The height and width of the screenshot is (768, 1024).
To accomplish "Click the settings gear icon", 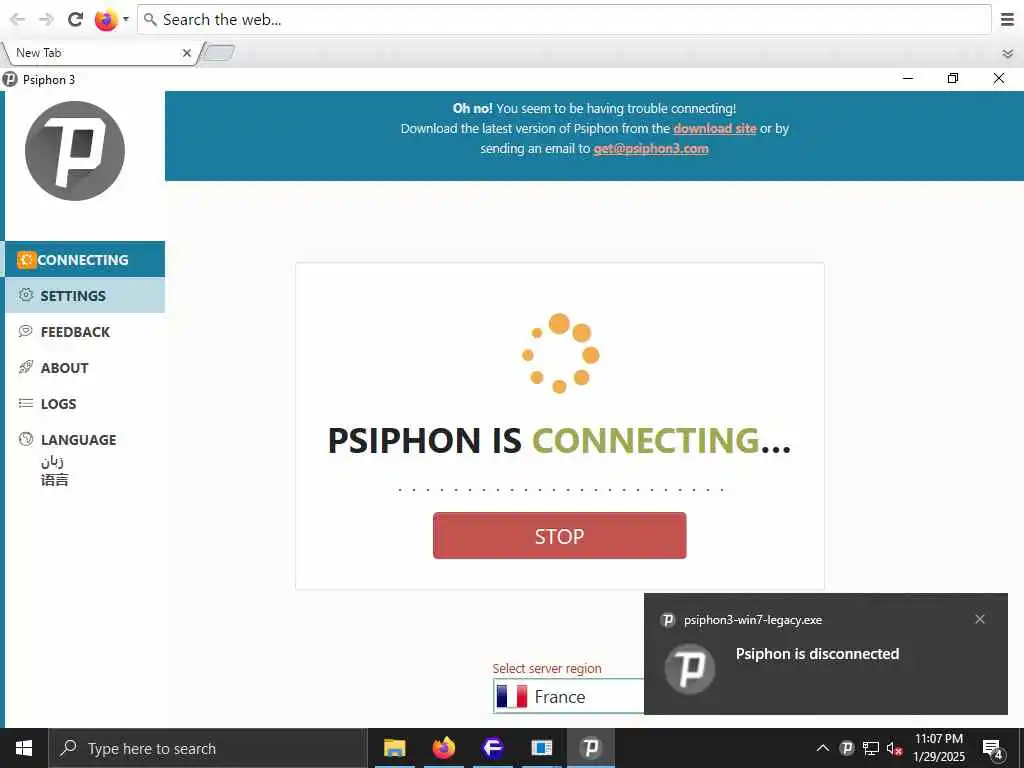I will tap(25, 295).
